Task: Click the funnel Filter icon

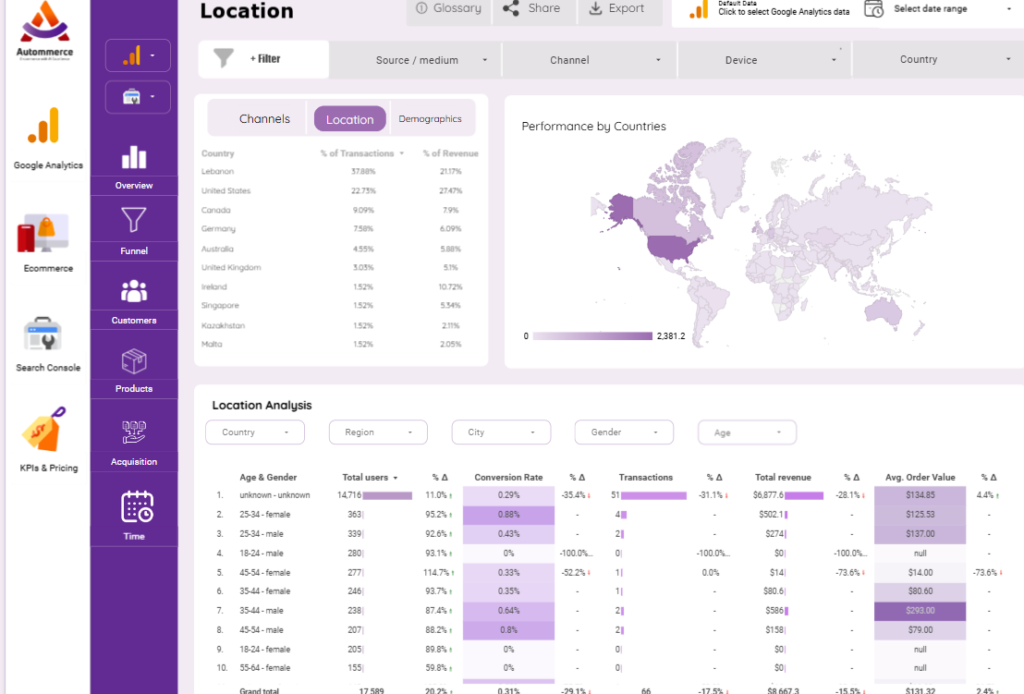Action: (223, 59)
